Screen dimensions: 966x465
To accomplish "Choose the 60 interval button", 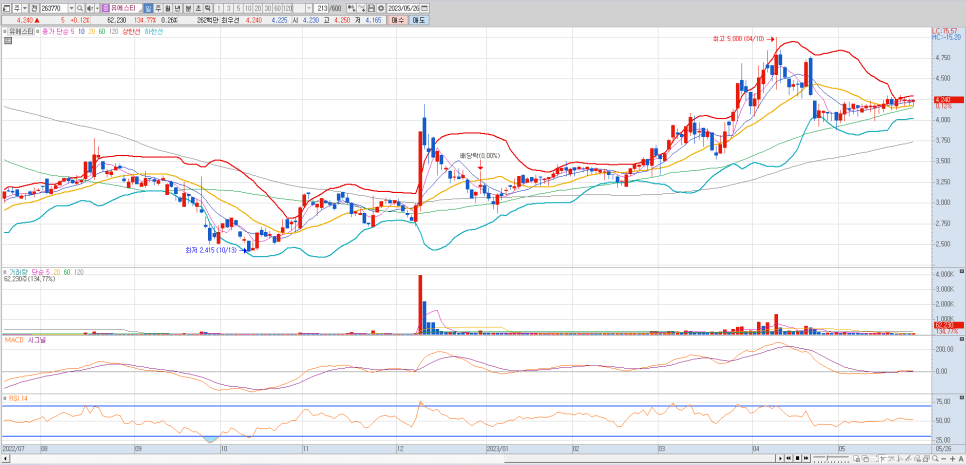I will tap(277, 8).
